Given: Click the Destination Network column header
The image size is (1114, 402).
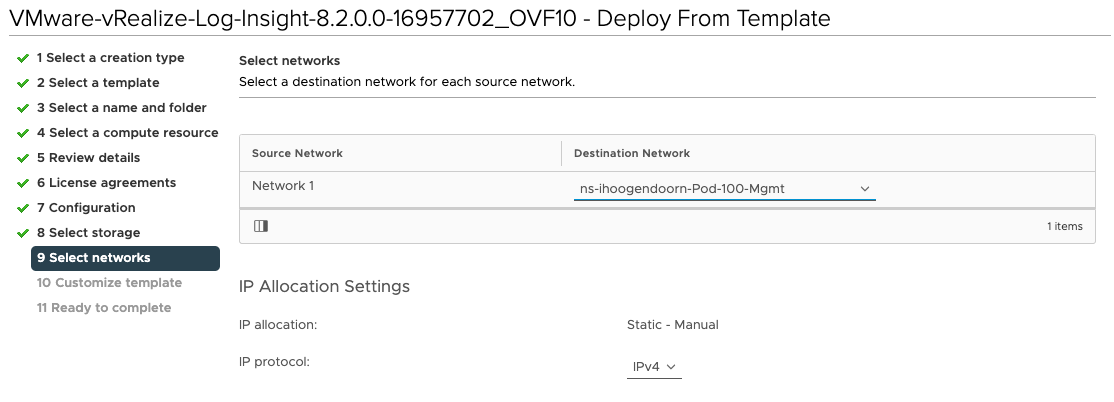Looking at the screenshot, I should pyautogui.click(x=631, y=153).
